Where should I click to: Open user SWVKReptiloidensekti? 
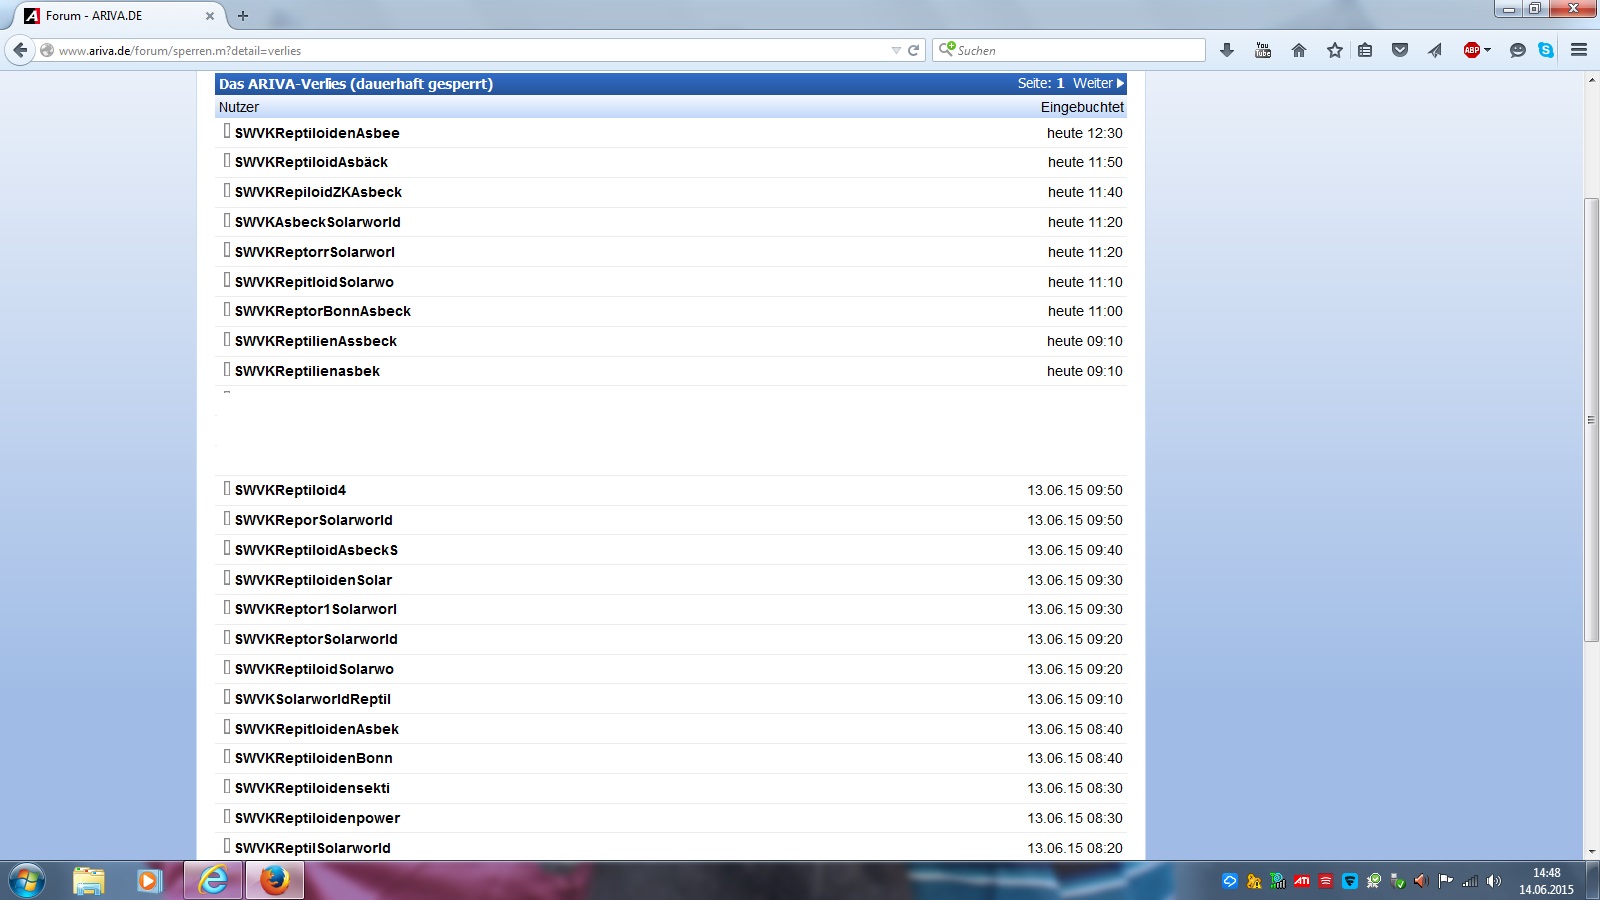(312, 788)
